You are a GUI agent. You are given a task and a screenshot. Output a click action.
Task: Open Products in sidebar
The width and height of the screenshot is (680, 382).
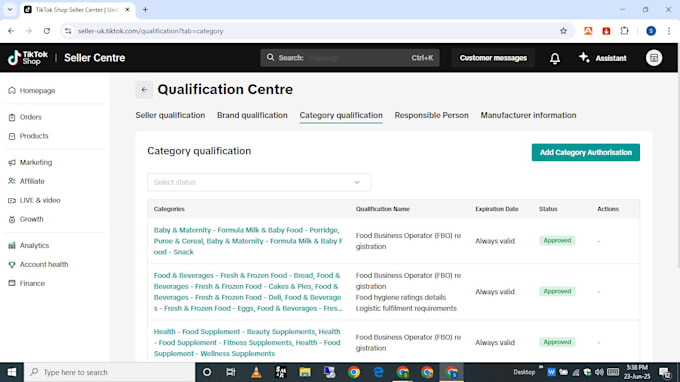pos(34,136)
